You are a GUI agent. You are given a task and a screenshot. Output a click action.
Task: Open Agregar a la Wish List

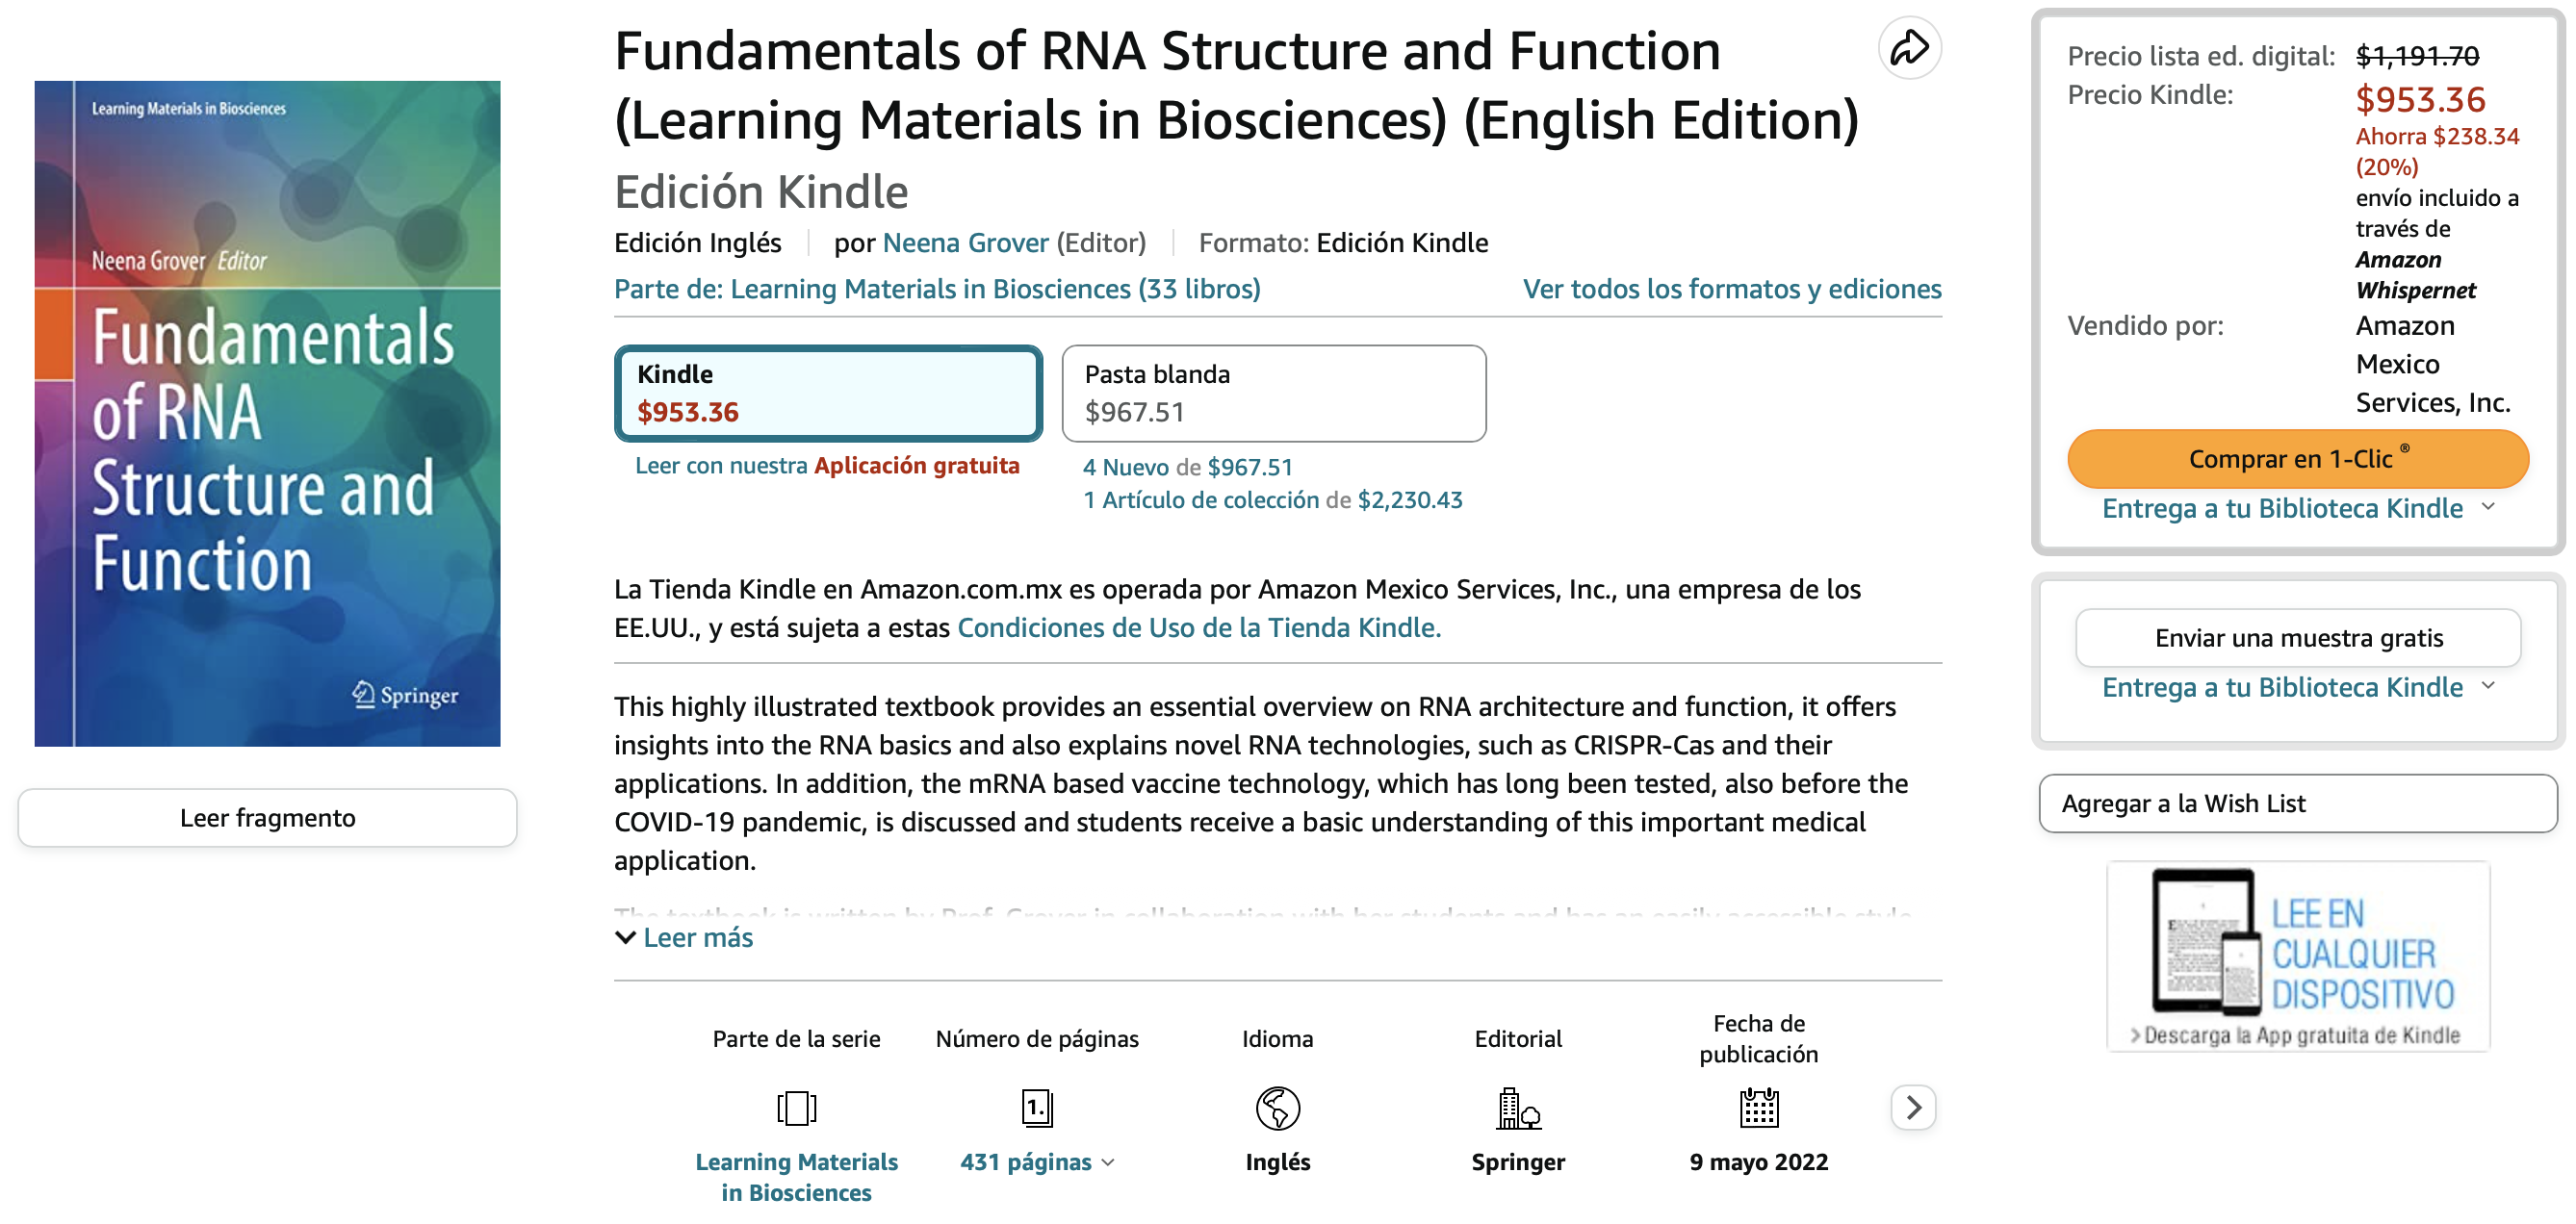click(2297, 804)
